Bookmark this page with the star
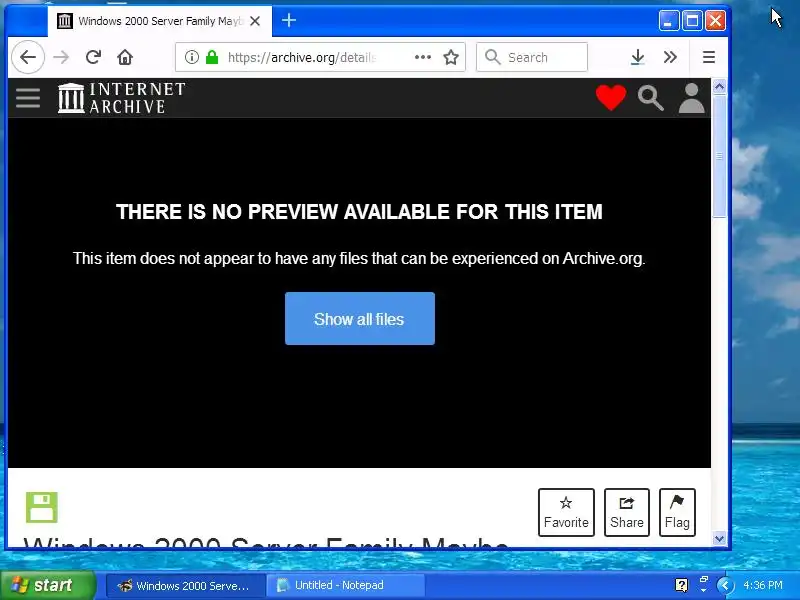This screenshot has width=800, height=600. click(x=451, y=57)
